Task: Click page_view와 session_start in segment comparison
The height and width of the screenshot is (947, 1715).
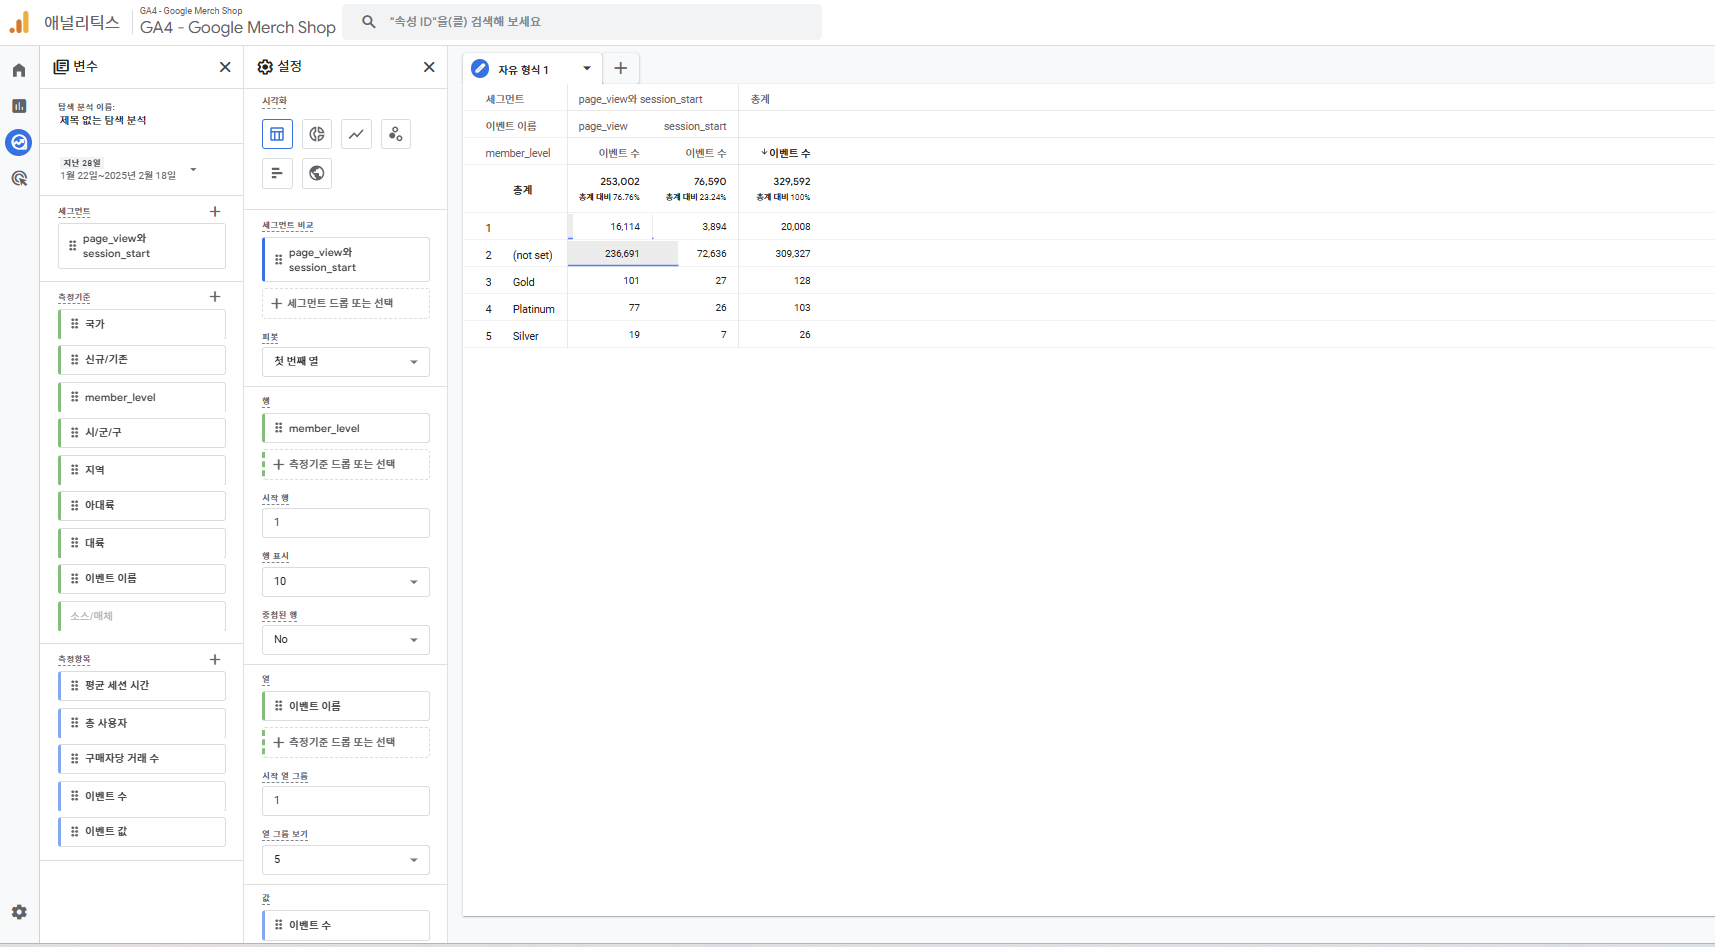Action: pos(346,260)
